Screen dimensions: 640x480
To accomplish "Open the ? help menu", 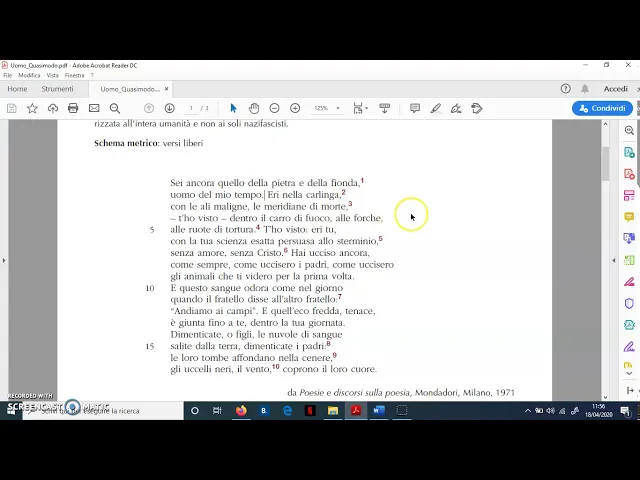I will [92, 76].
